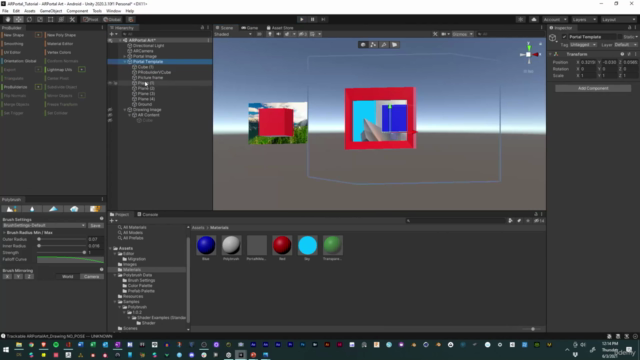Viewport: 640px width, 360px height.
Task: Open the GameObject menu
Action: (x=51, y=11)
